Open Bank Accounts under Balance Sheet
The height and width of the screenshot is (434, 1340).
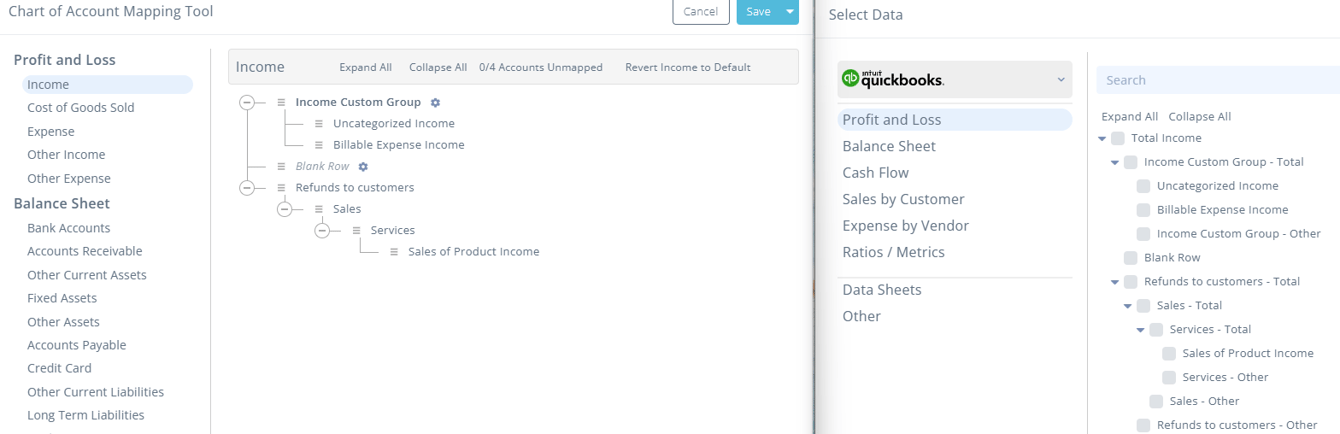[69, 228]
